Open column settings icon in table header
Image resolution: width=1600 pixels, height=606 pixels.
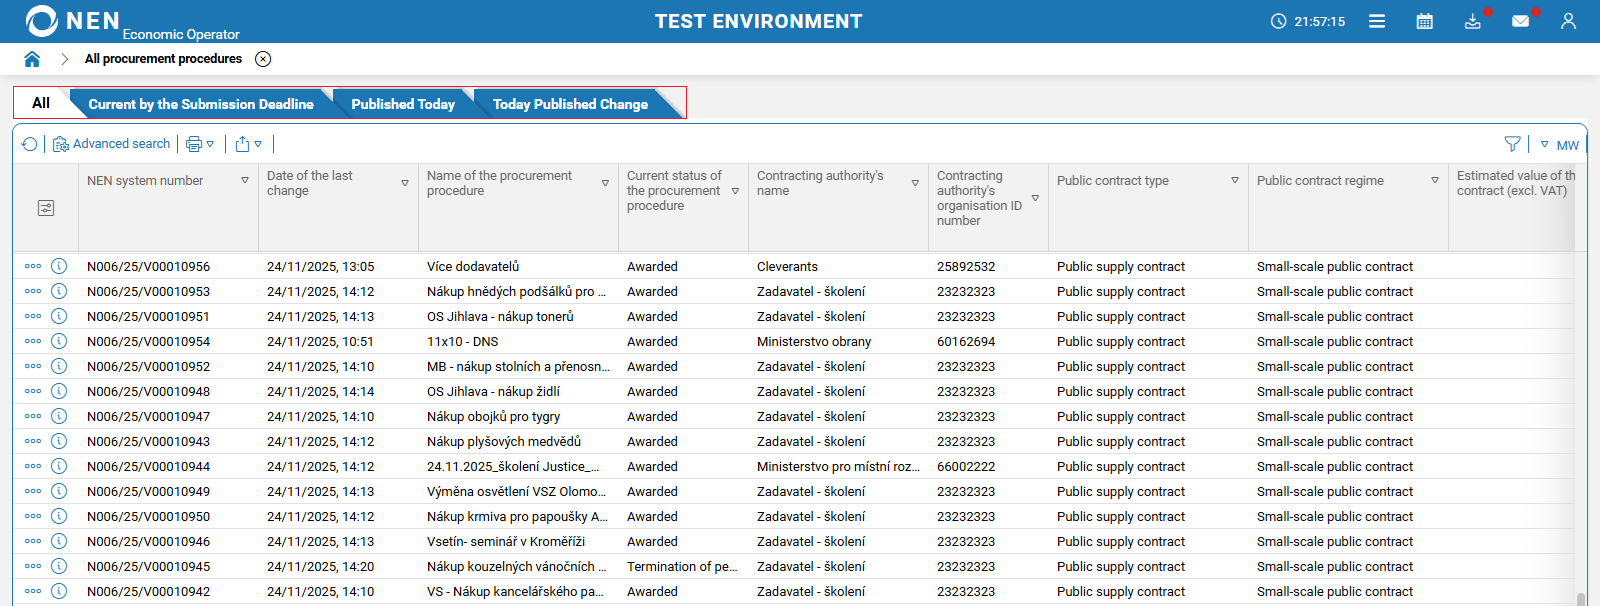[x=46, y=208]
